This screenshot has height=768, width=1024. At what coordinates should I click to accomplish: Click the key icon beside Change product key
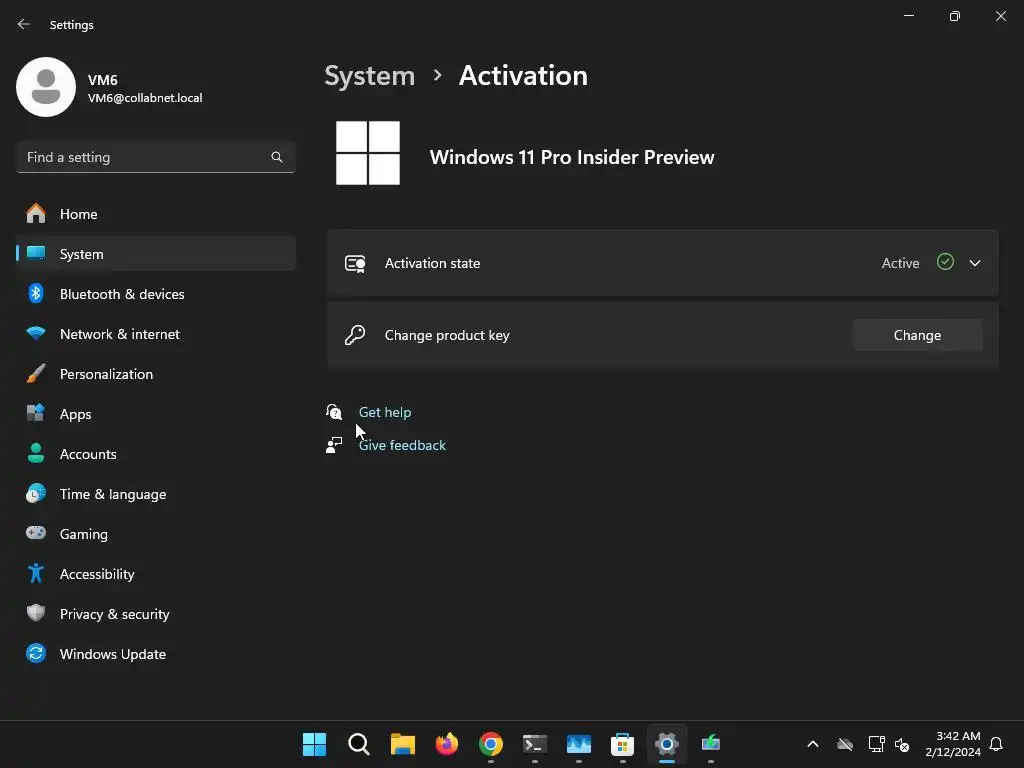(355, 335)
